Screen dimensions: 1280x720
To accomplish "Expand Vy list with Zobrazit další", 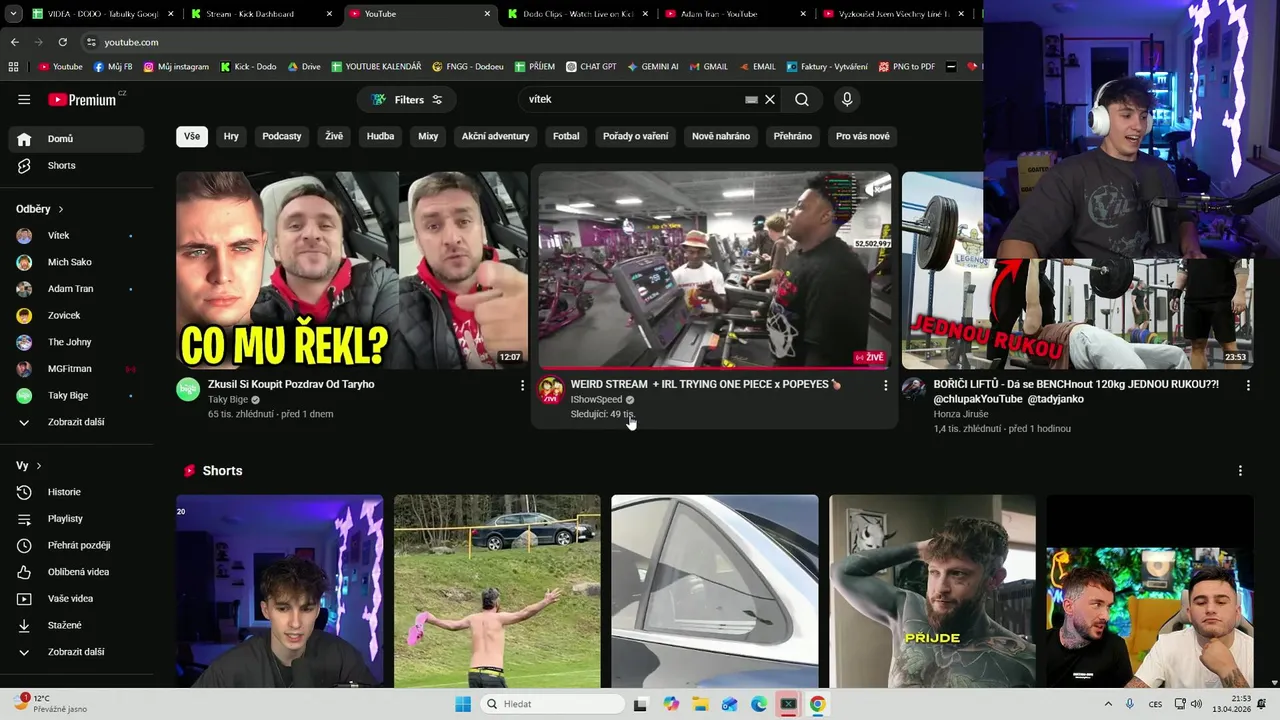I will (x=76, y=652).
